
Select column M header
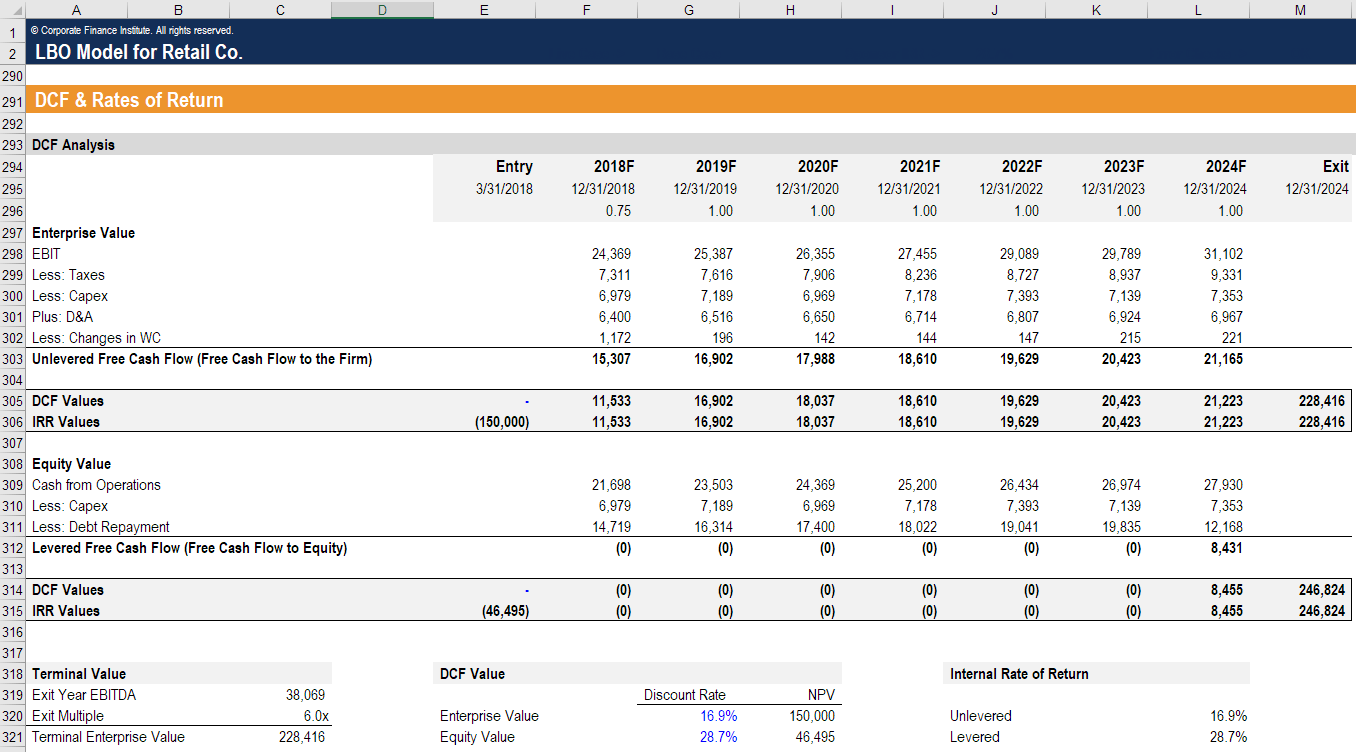(1299, 10)
